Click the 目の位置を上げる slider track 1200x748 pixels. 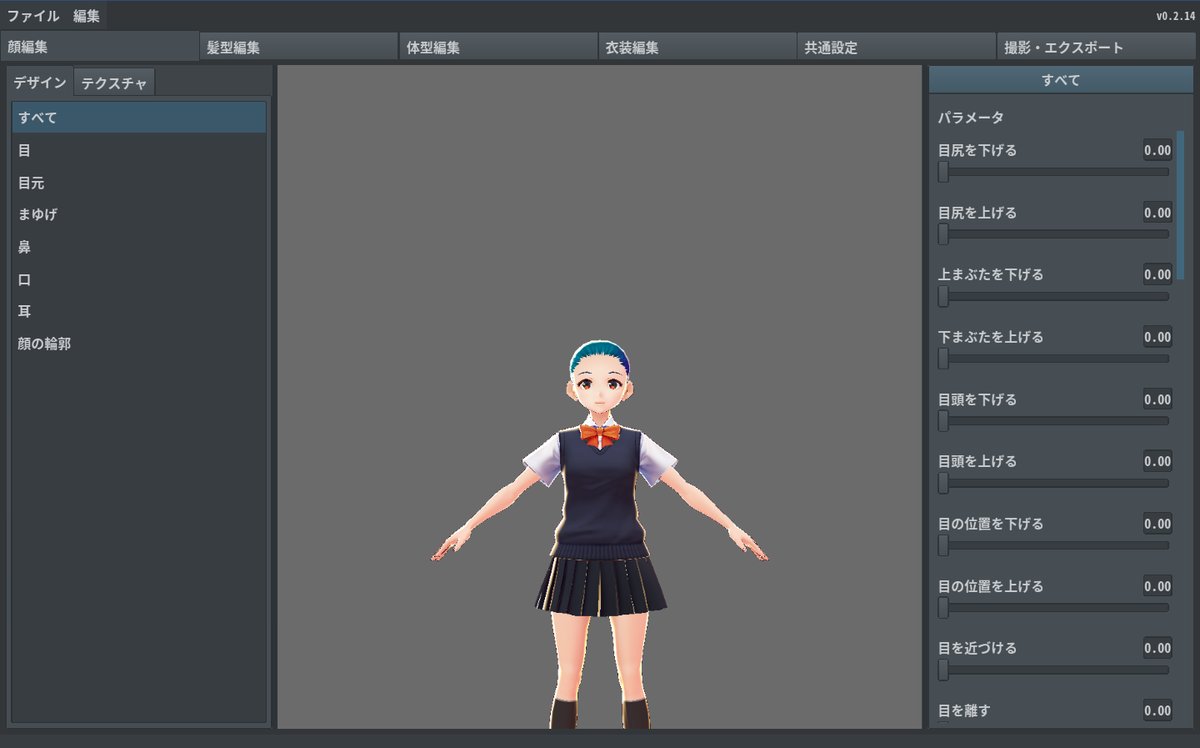coord(1055,607)
